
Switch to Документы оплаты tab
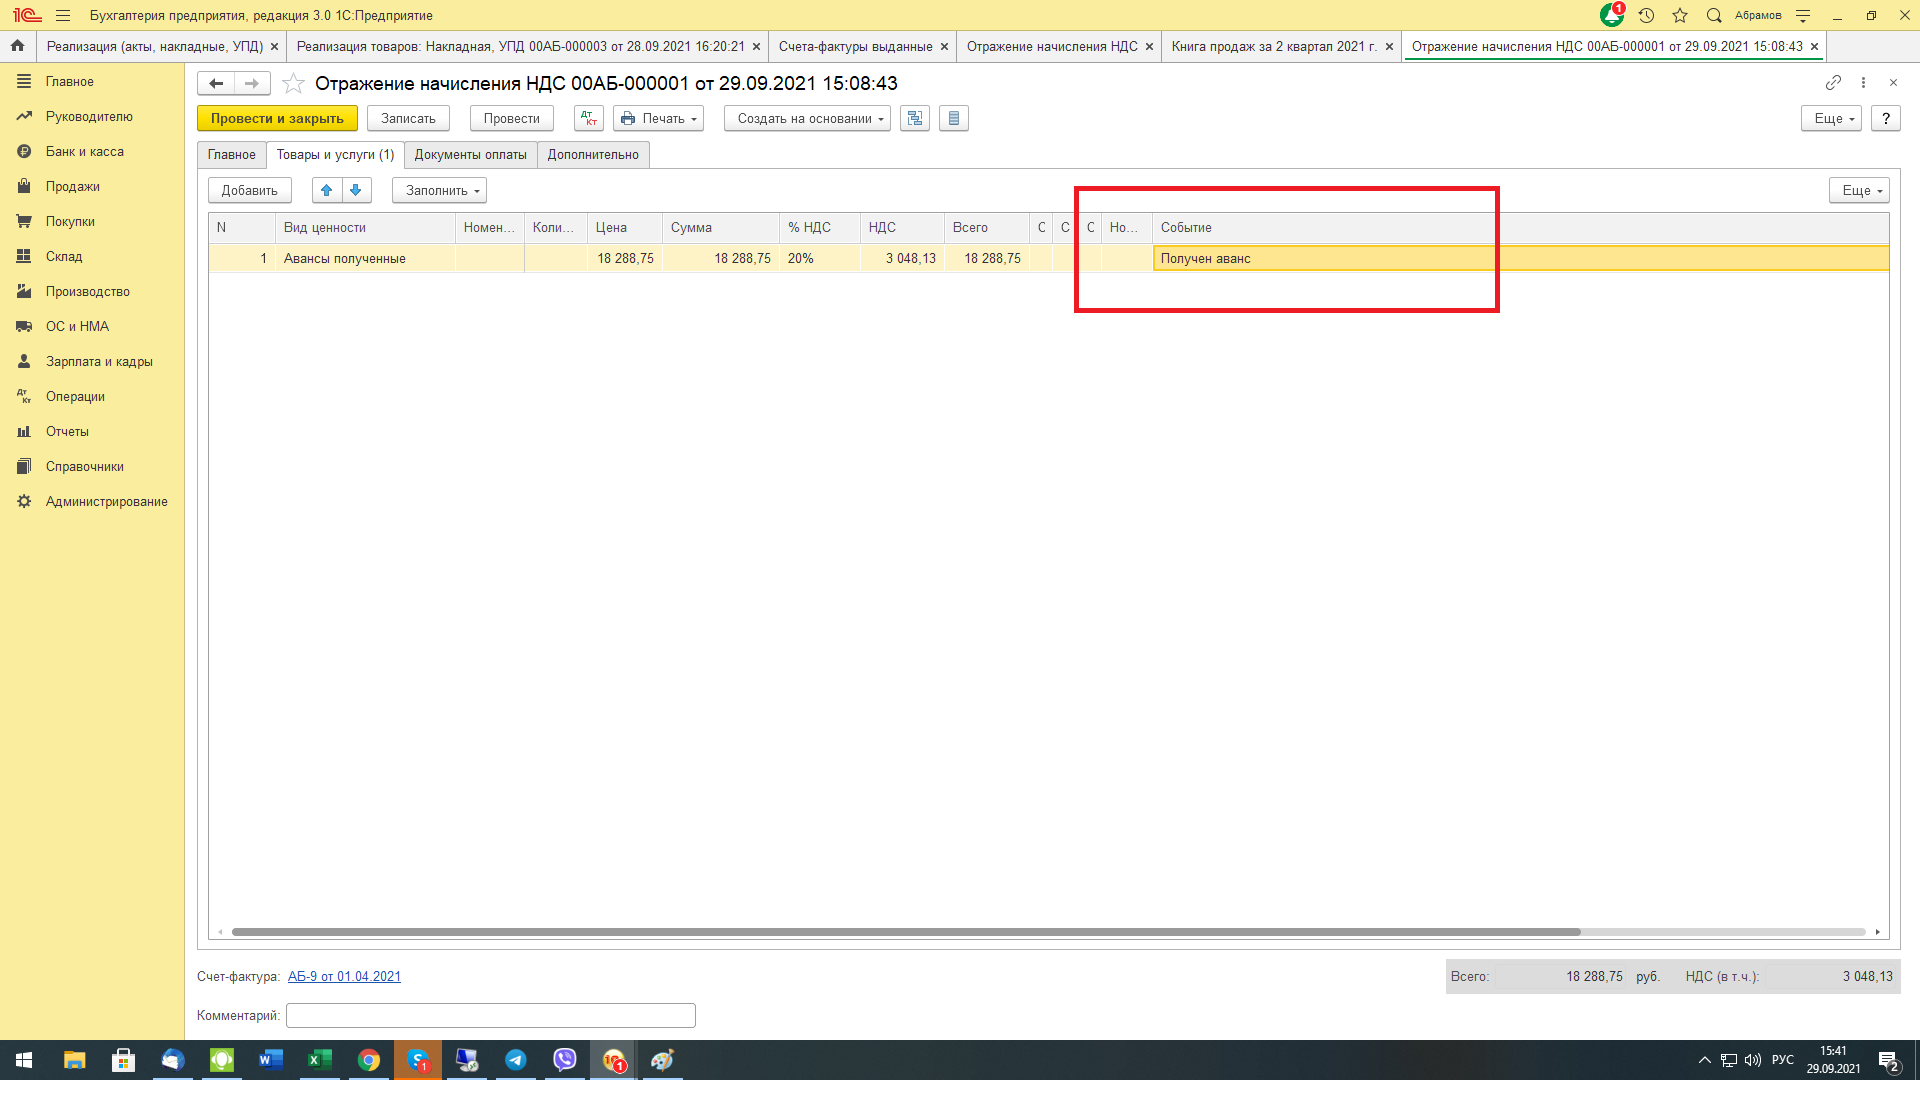[x=470, y=154]
